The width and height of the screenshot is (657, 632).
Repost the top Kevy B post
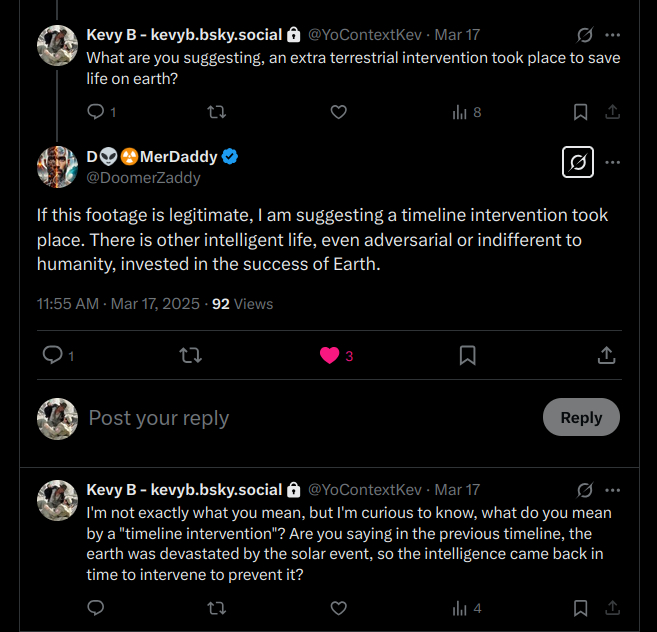pos(215,112)
